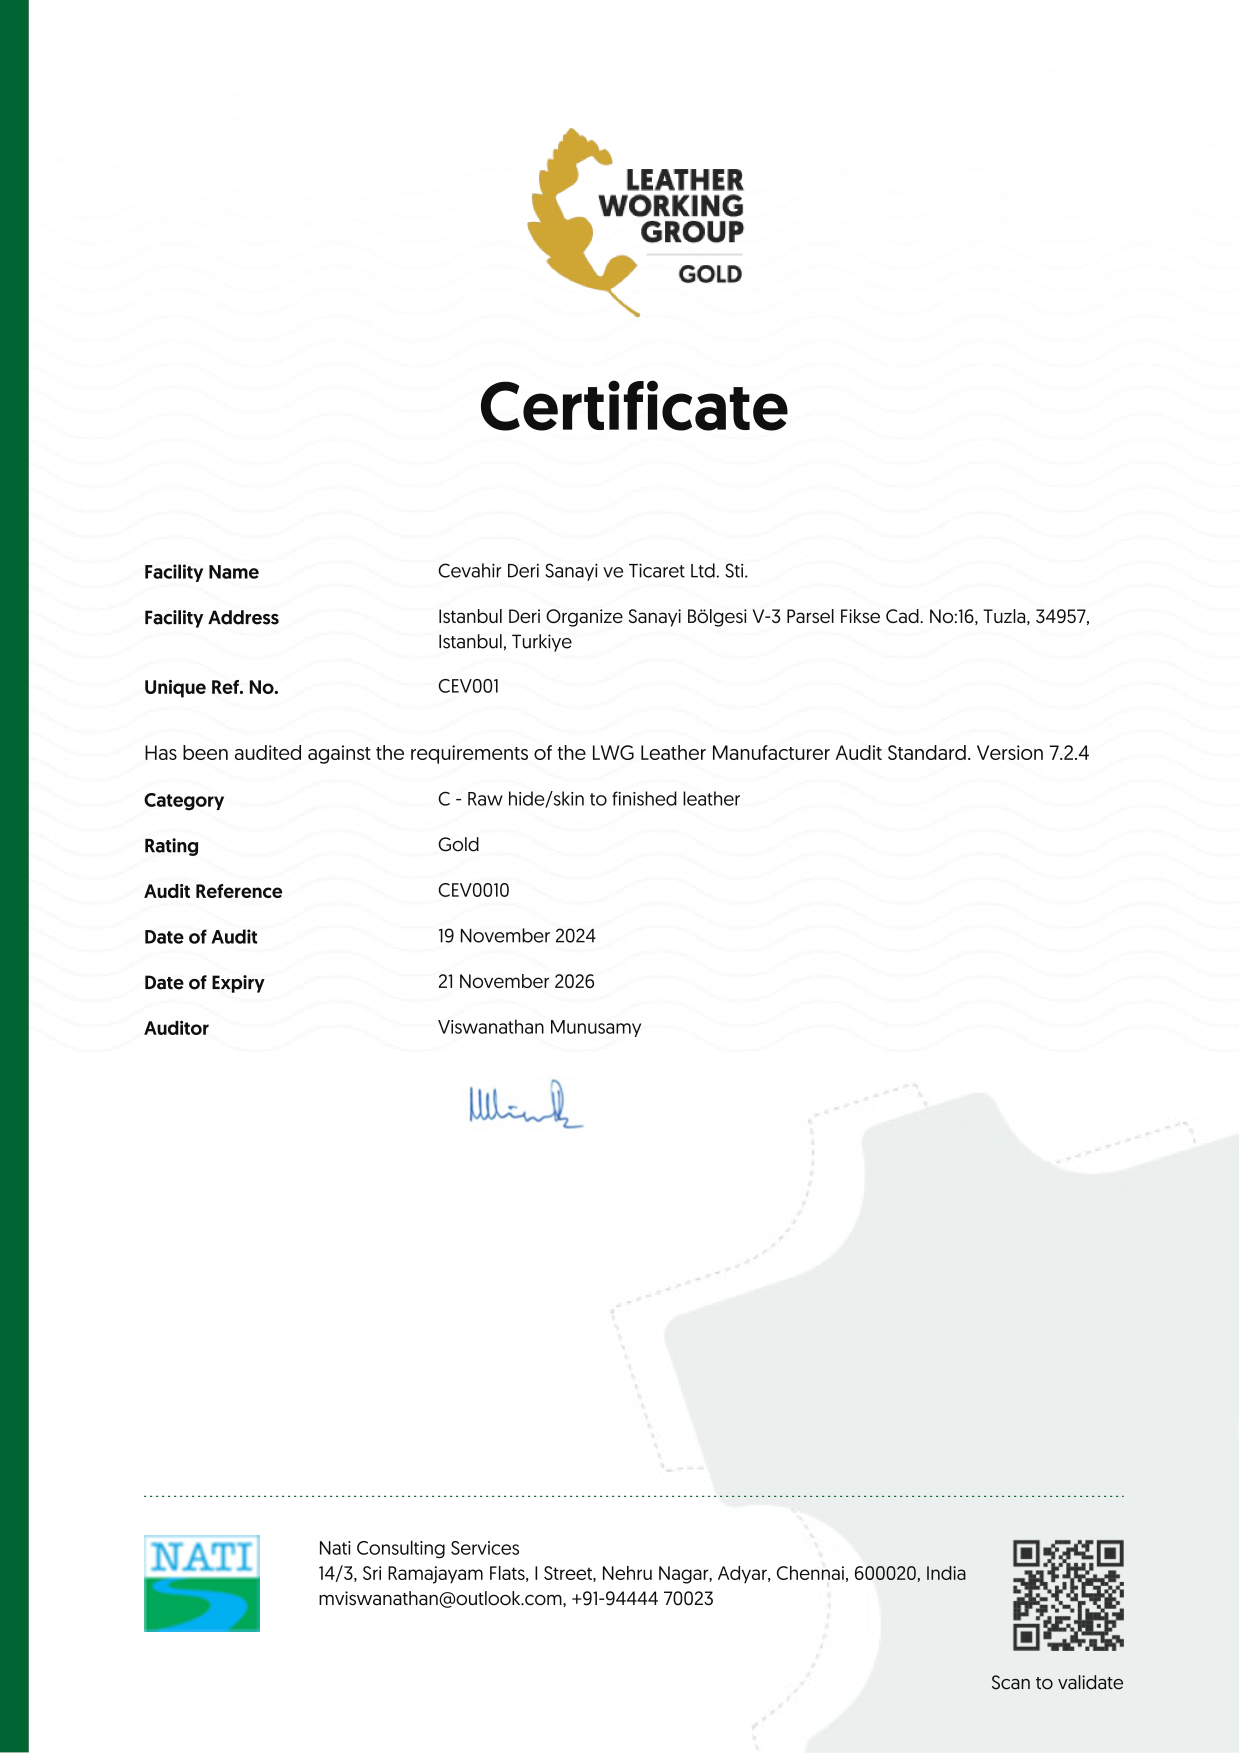The height and width of the screenshot is (1754, 1239).
Task: Click the Unique Ref. No. value CEV001
Action: tap(468, 686)
